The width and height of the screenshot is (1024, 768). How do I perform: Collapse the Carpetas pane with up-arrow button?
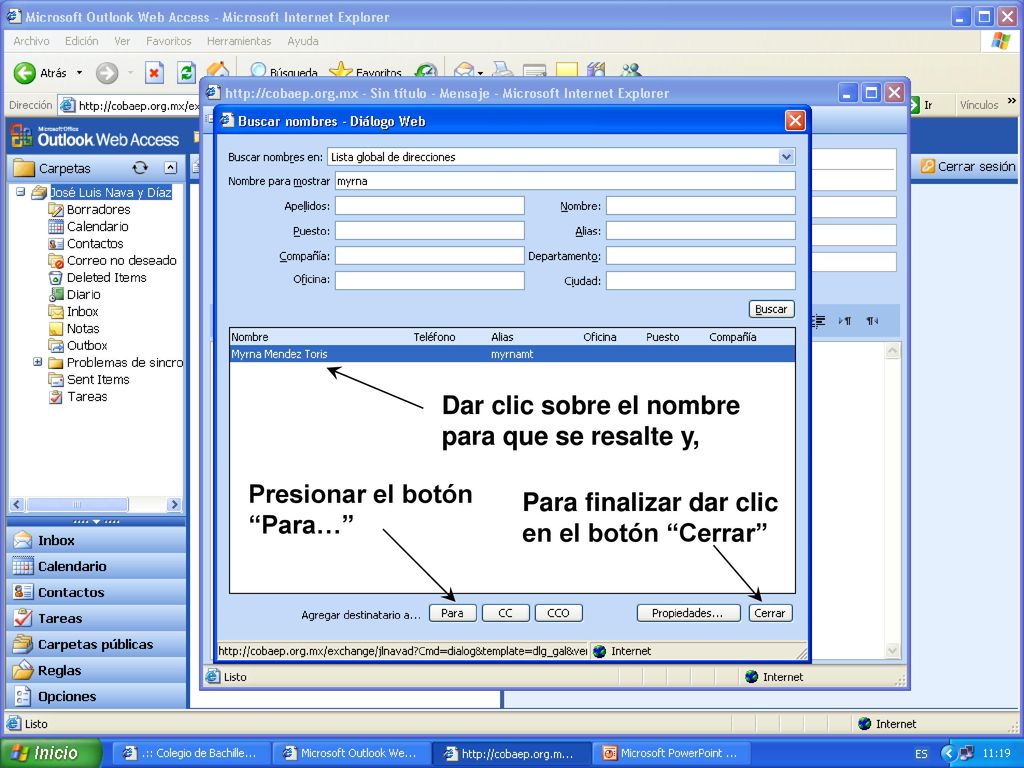170,168
